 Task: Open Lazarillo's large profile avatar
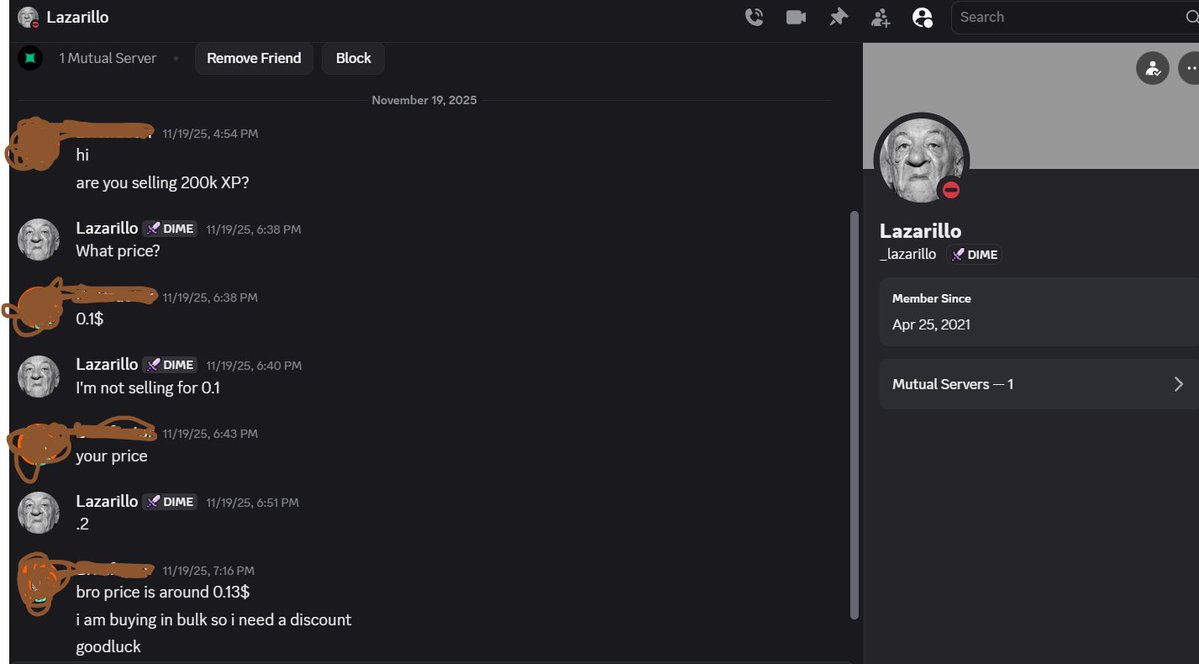(921, 161)
